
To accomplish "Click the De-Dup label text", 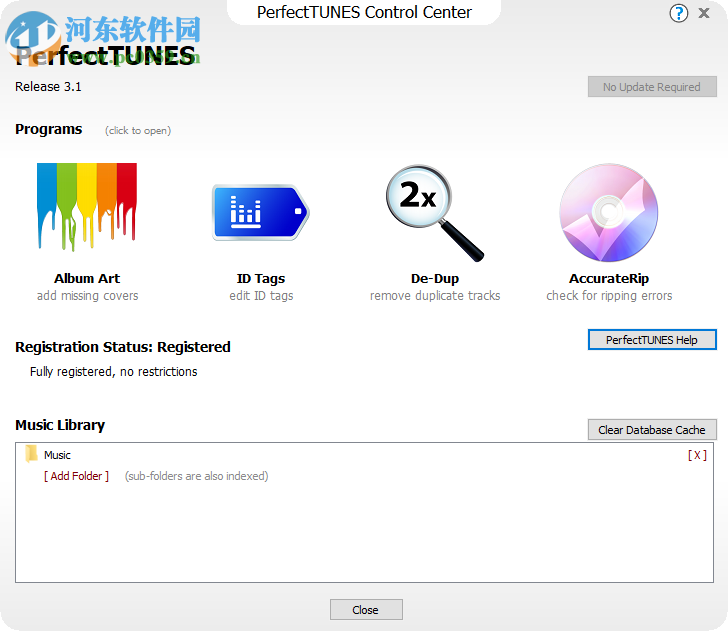I will coord(435,279).
